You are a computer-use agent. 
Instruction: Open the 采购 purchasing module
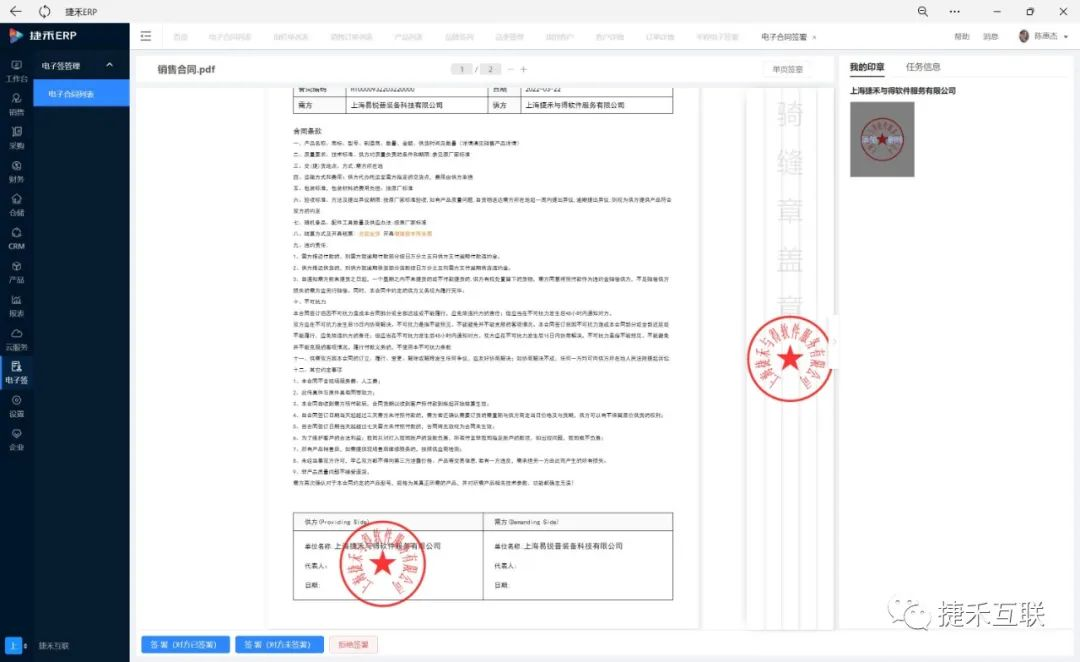click(x=17, y=138)
